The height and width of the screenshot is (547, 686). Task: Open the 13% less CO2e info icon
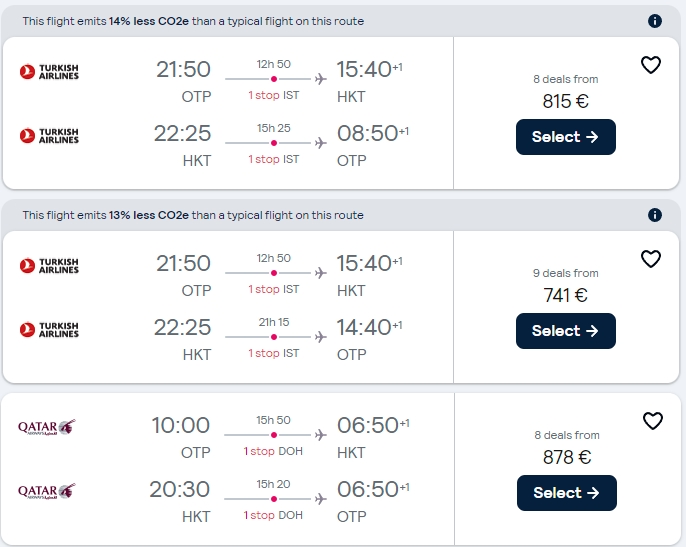point(655,215)
